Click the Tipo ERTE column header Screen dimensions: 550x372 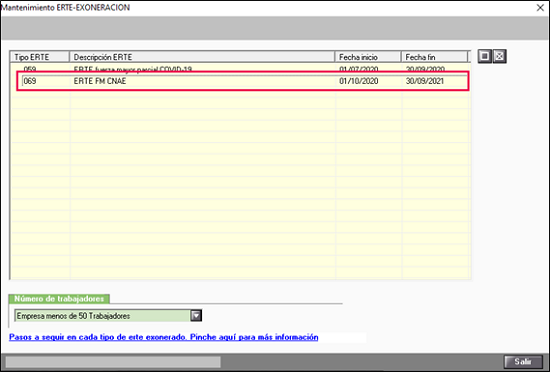pyautogui.click(x=40, y=57)
